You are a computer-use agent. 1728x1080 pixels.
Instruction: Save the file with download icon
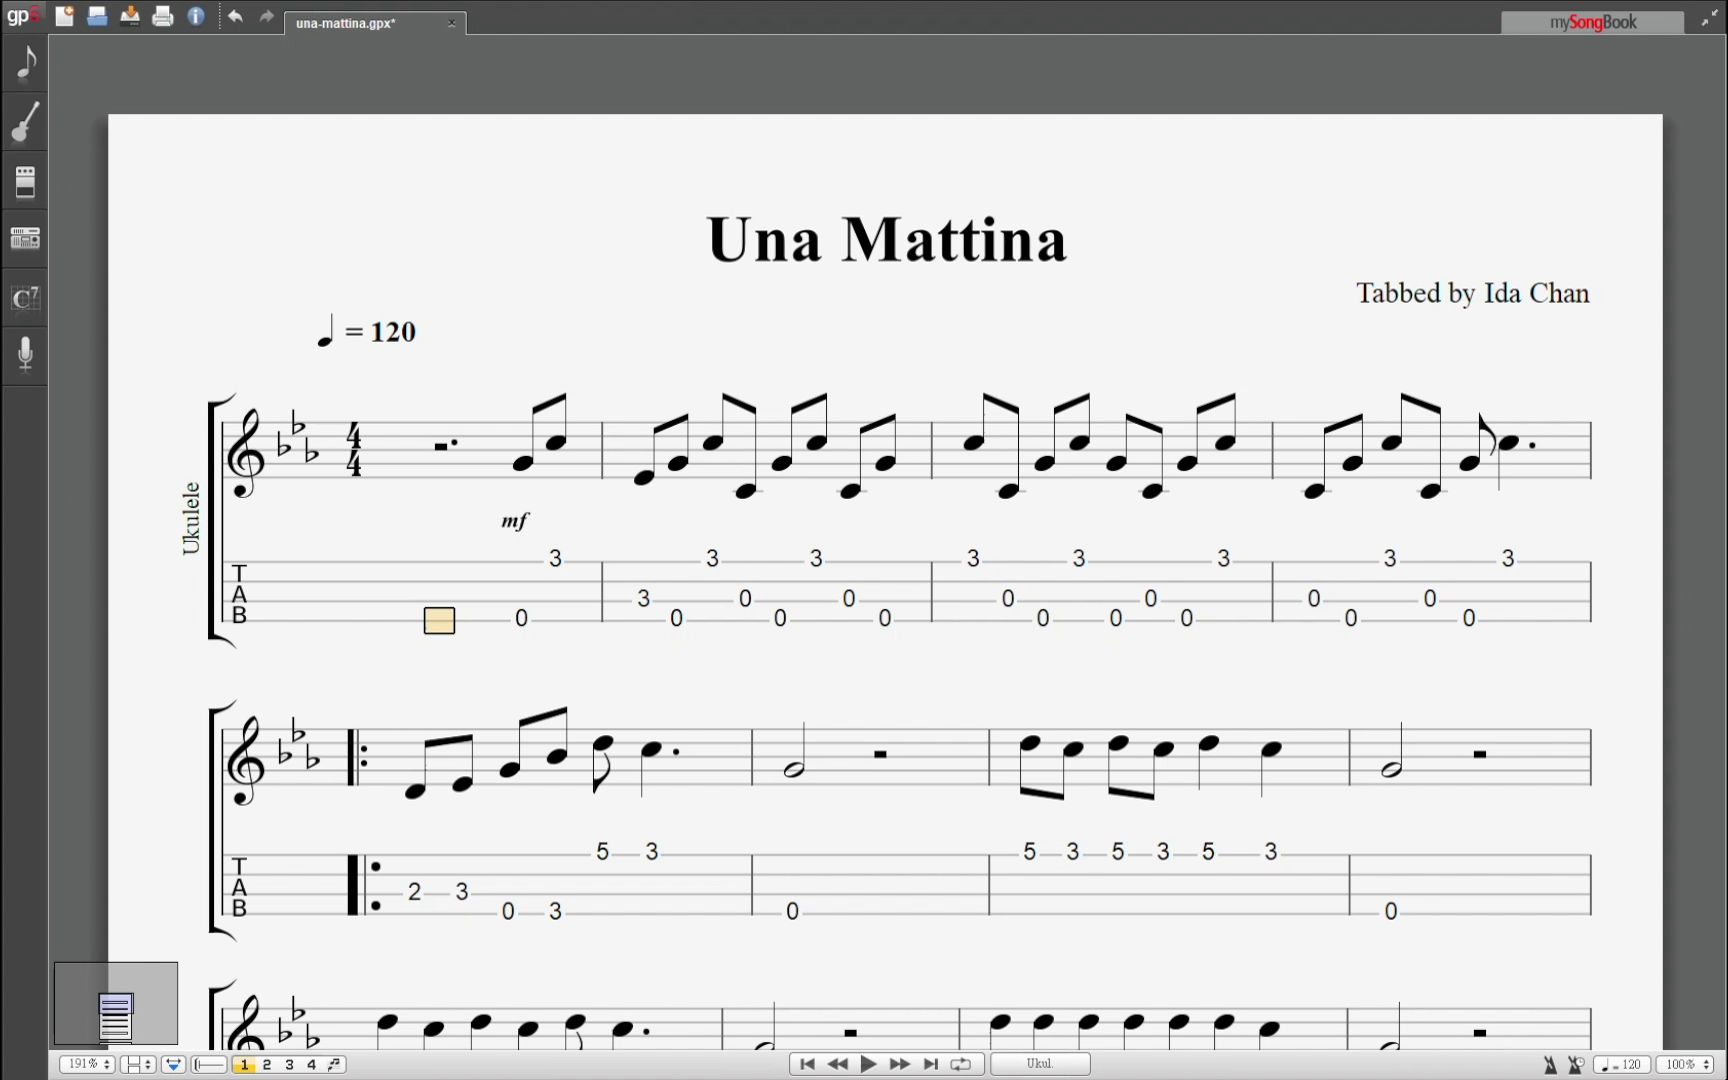click(130, 16)
